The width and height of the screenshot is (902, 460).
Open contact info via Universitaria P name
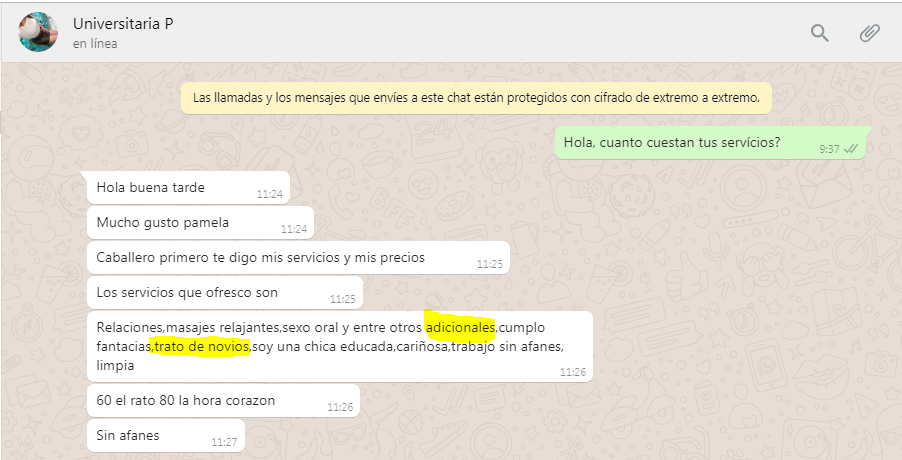[x=123, y=24]
